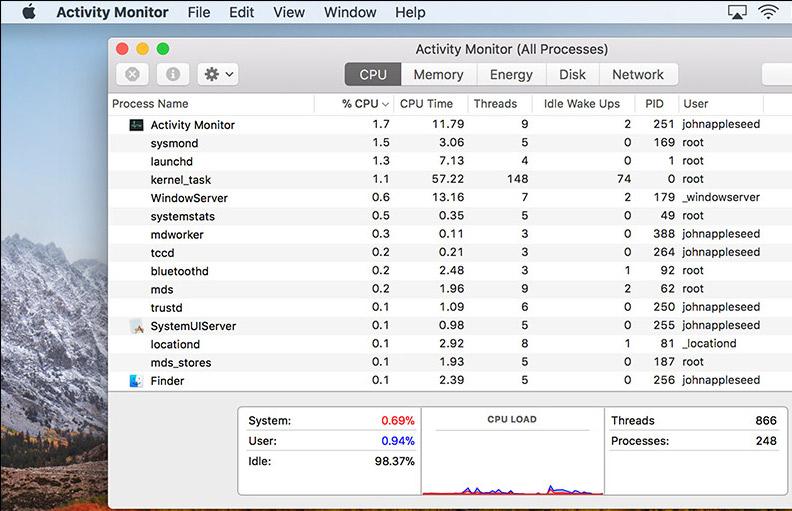
Task: Click the User 0.94% value
Action: [398, 441]
